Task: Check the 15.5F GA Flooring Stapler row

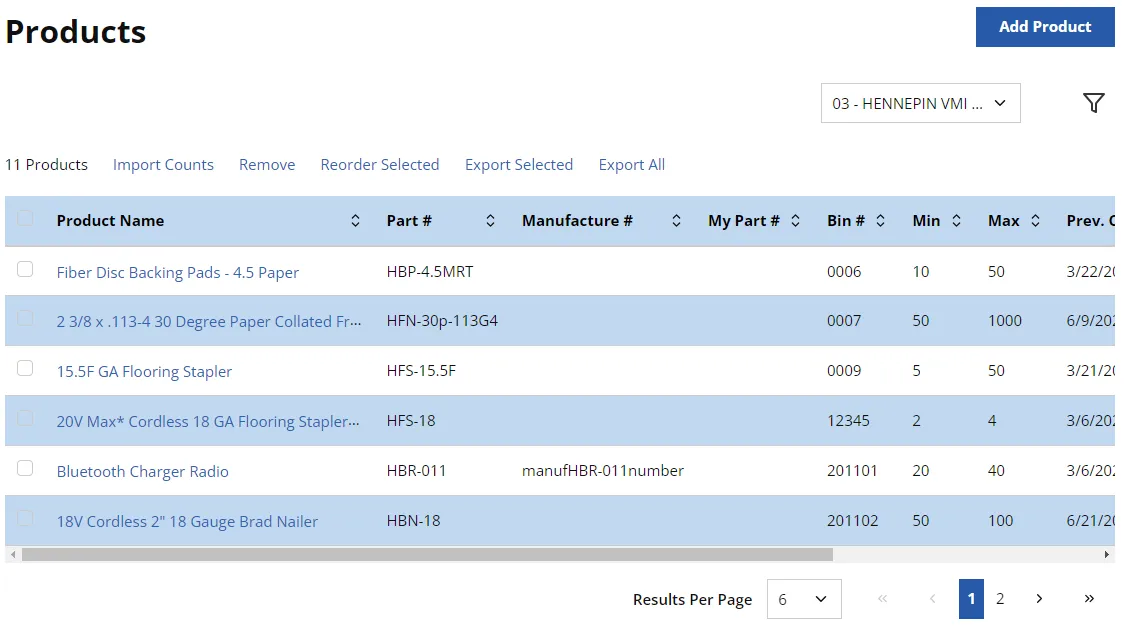Action: click(x=25, y=368)
